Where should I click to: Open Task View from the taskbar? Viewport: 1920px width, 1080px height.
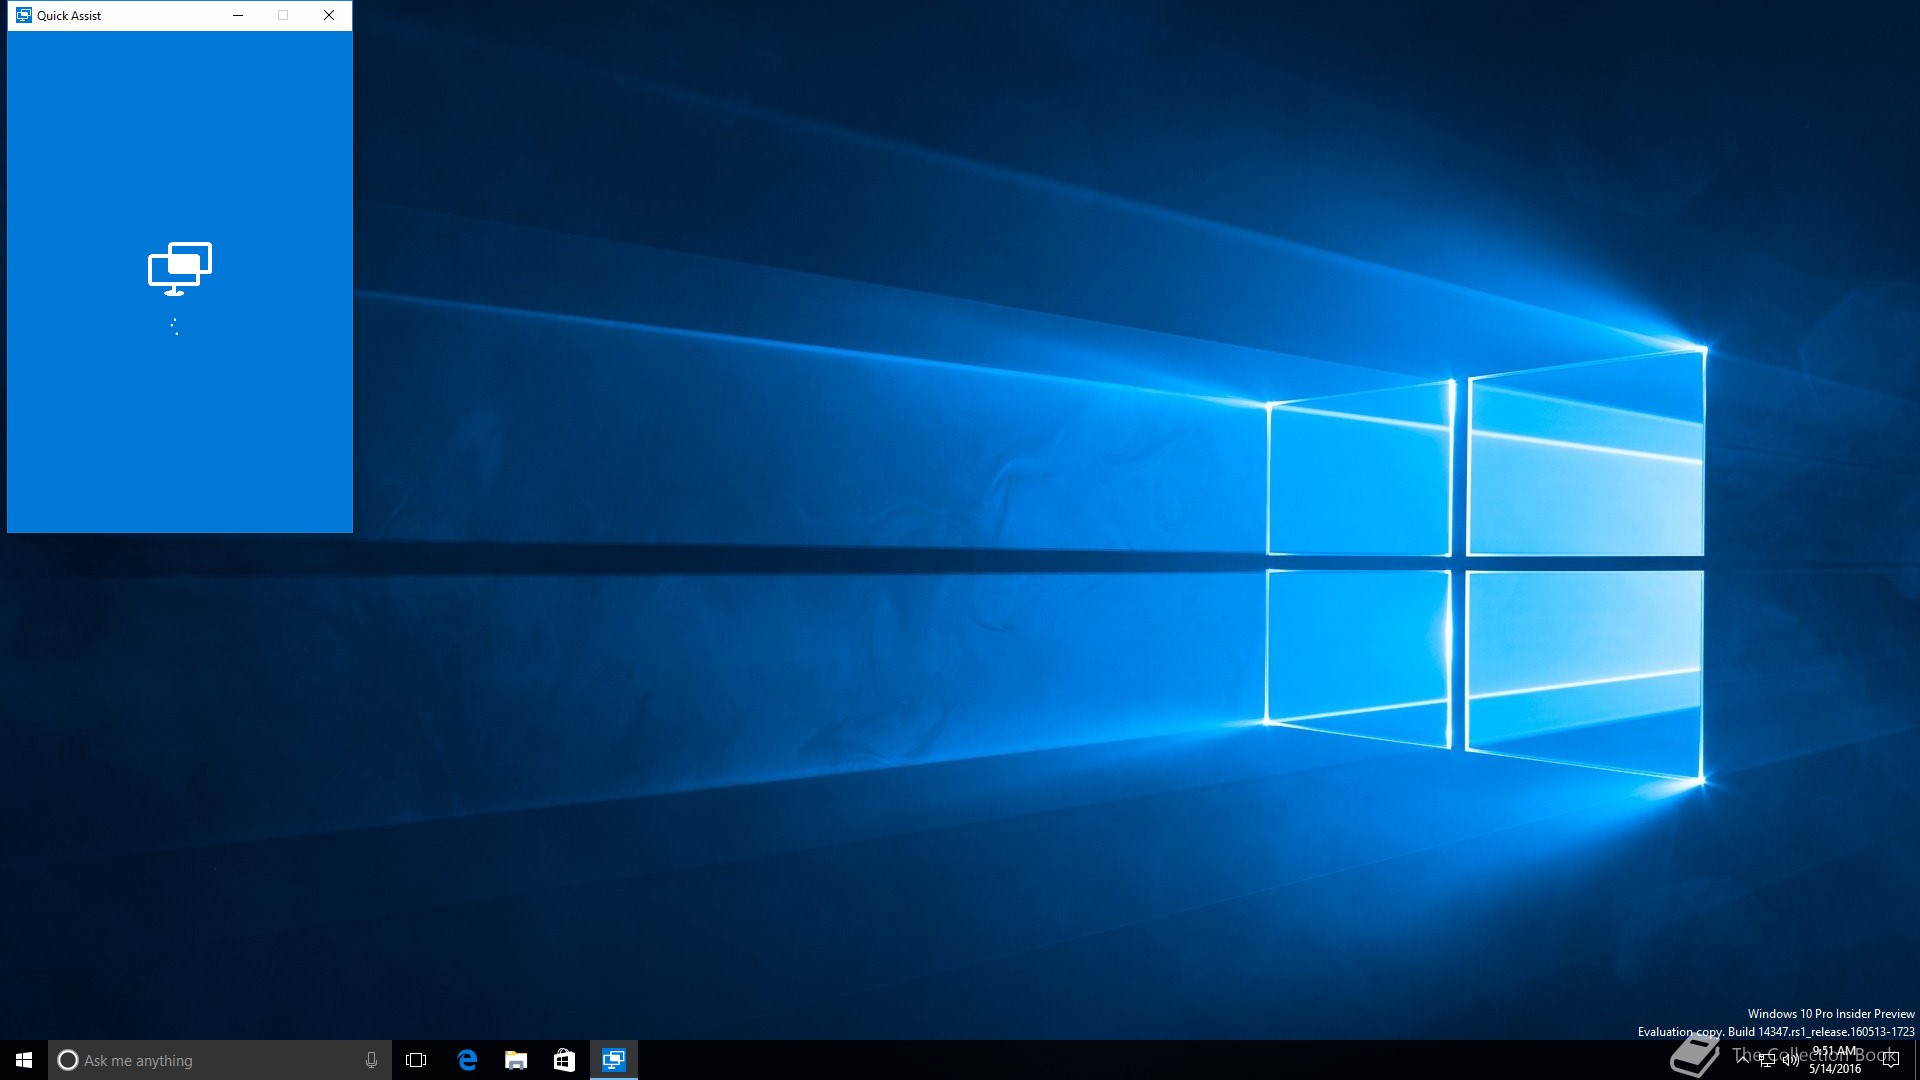point(416,1060)
